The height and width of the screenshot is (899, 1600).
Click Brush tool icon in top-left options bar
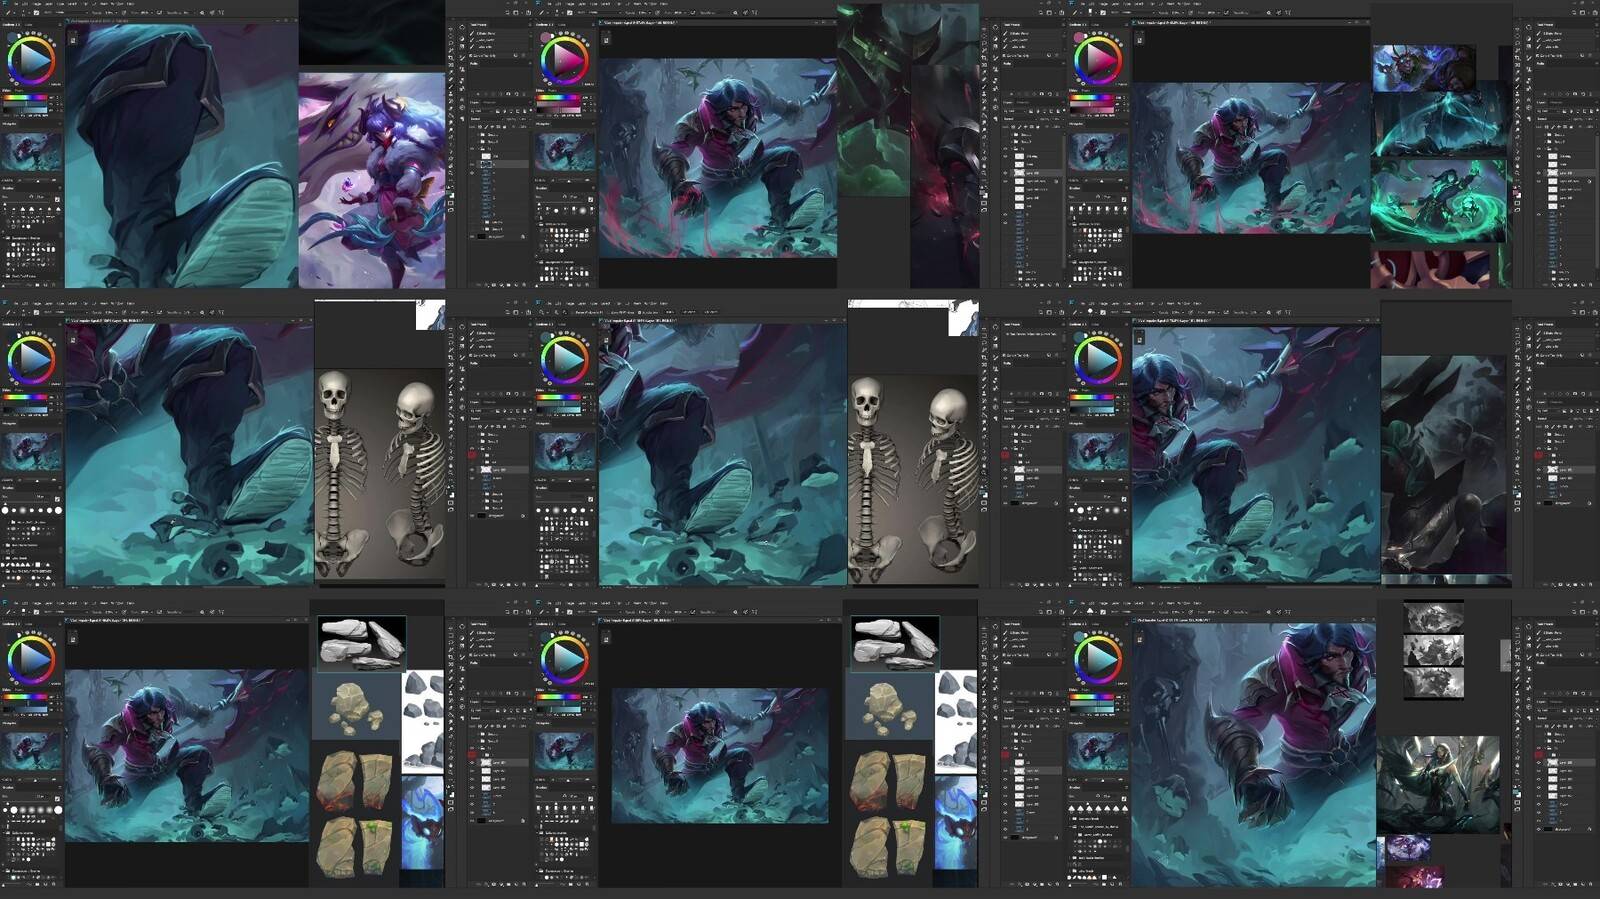pos(9,12)
